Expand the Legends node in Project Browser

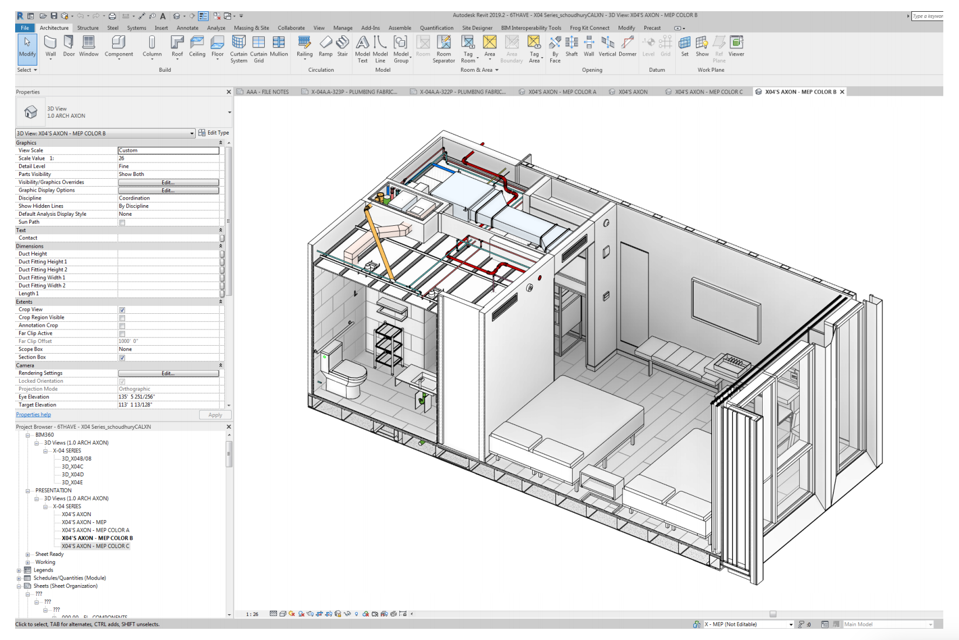point(19,570)
